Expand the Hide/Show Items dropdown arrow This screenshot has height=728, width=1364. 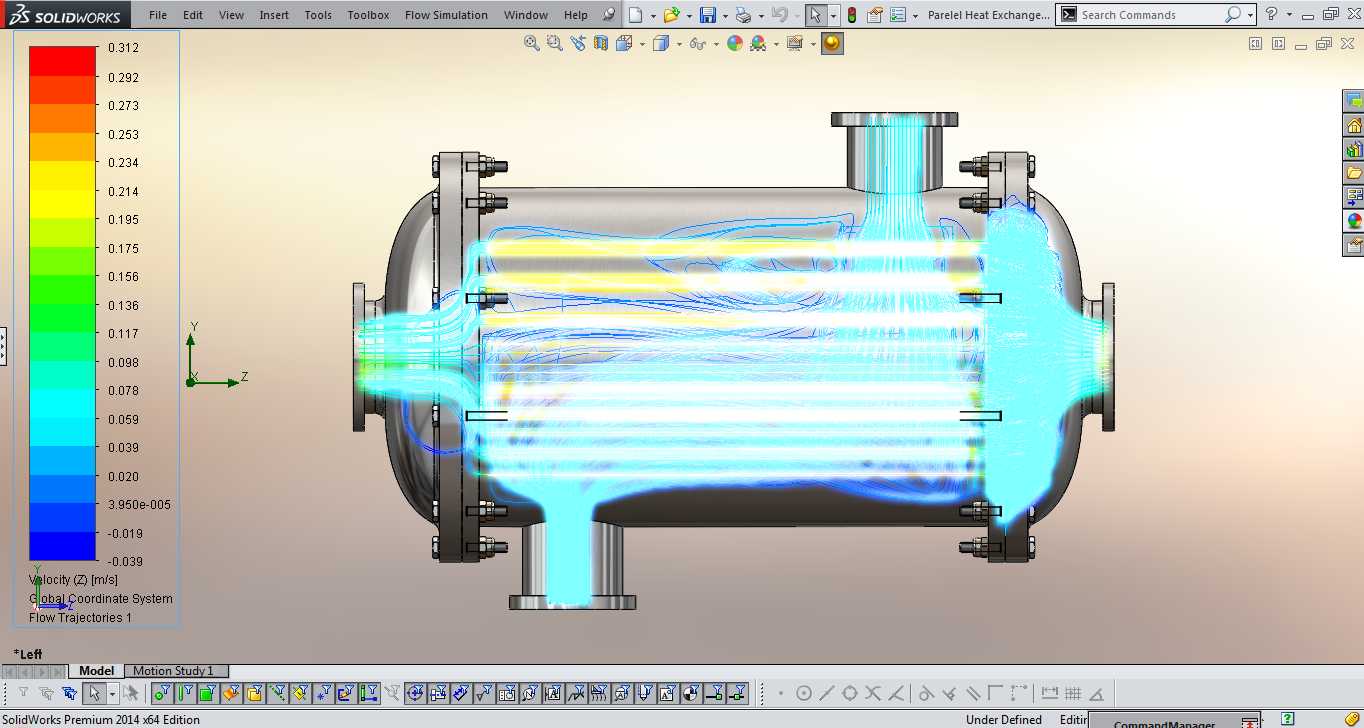click(716, 44)
